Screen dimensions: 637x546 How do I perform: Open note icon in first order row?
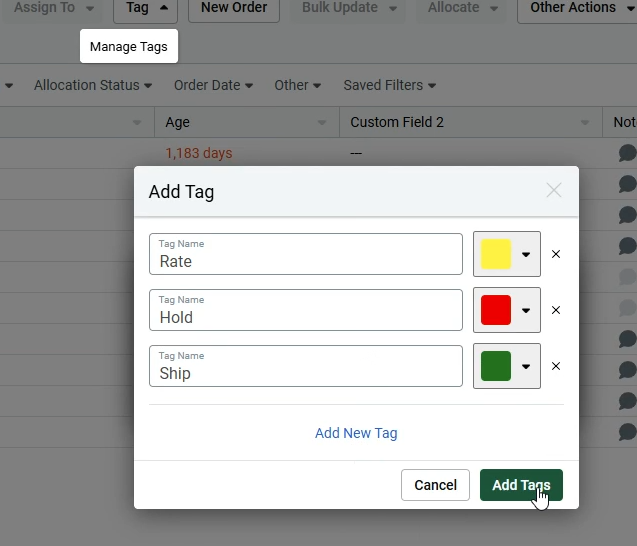(627, 153)
